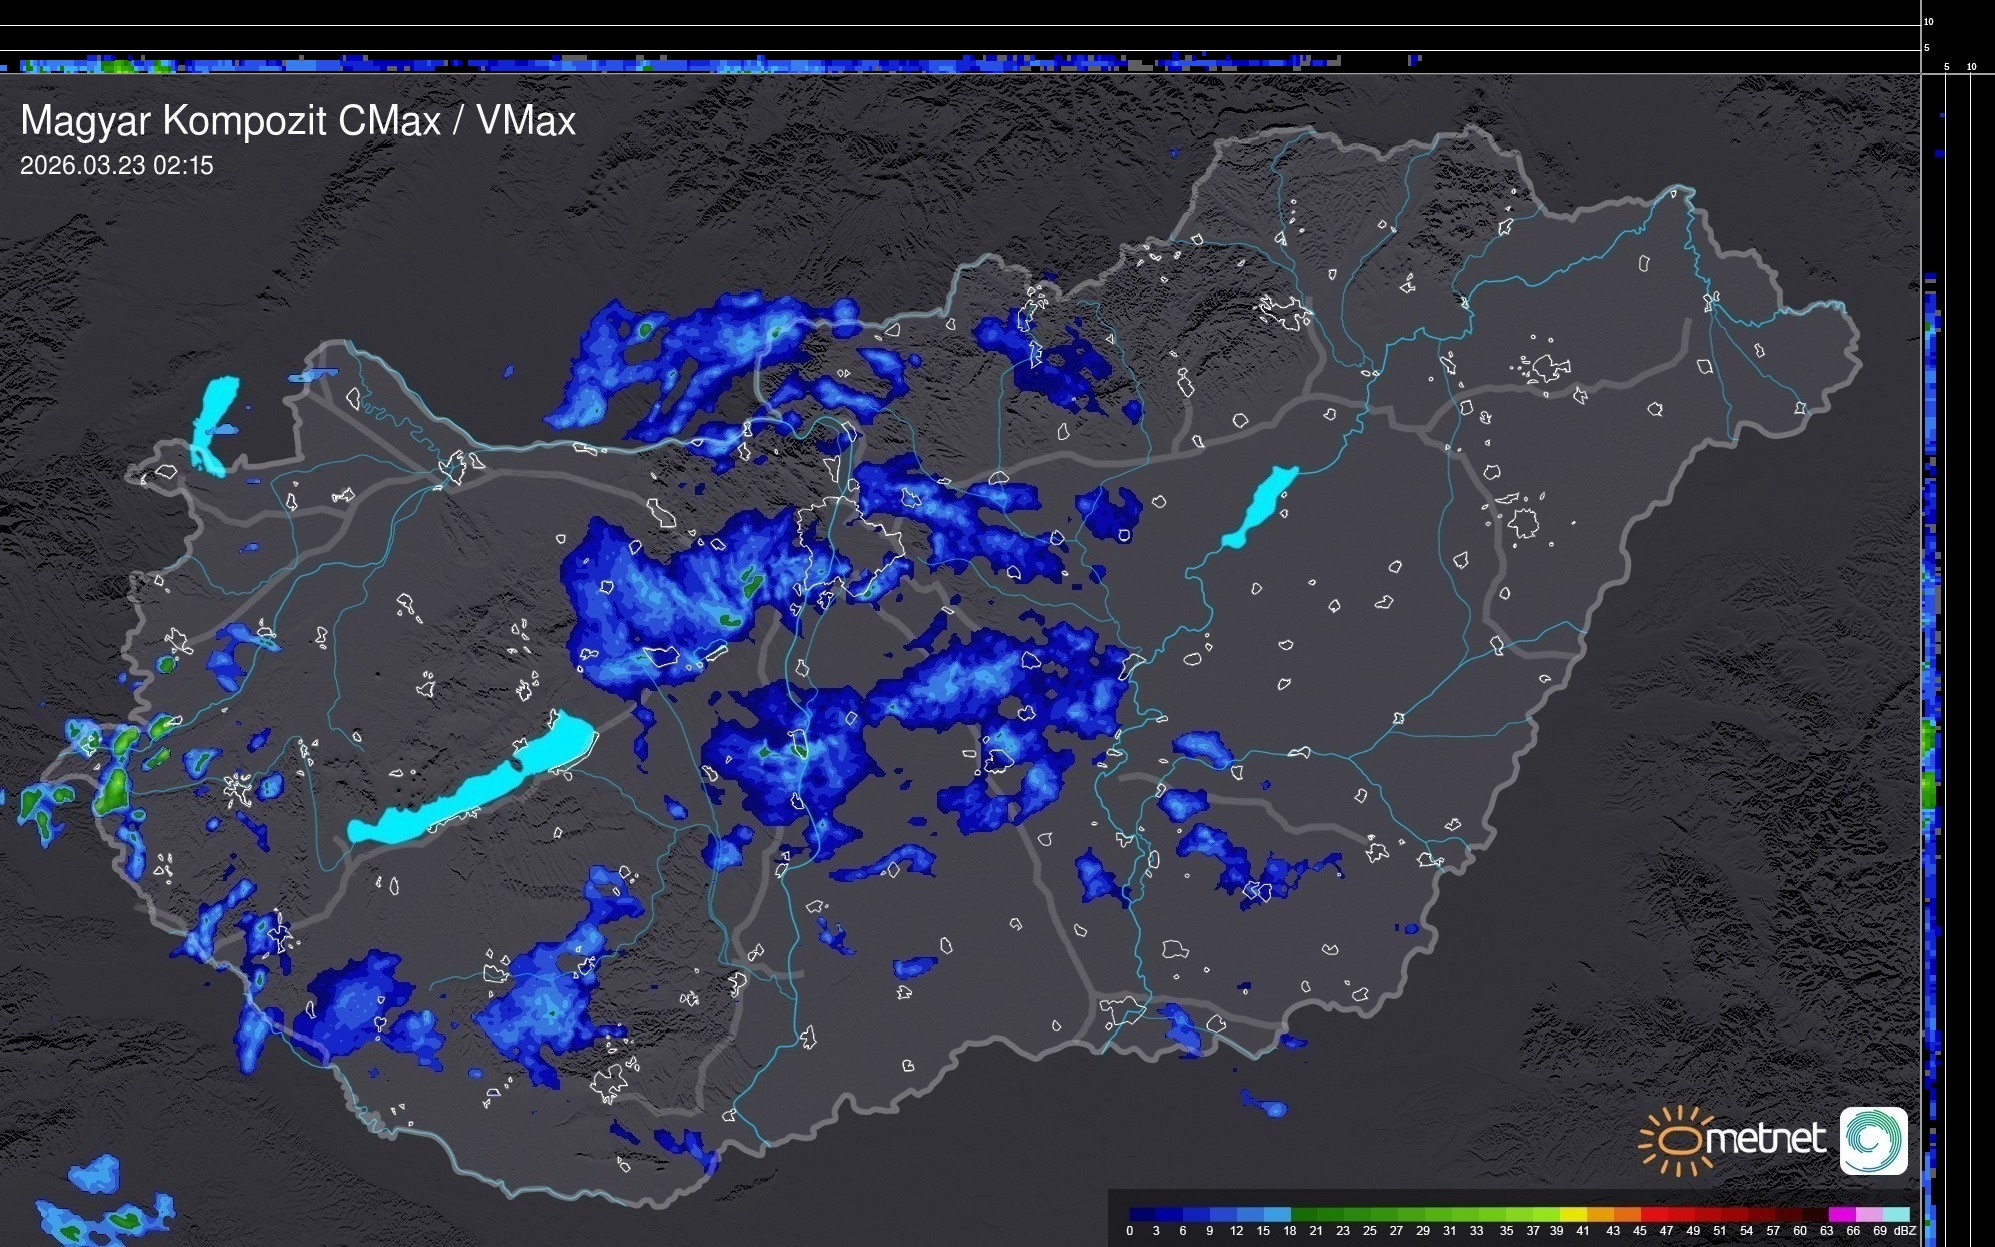Click the number 57 on the legend
Viewport: 1995px width, 1247px height.
point(1773,1231)
